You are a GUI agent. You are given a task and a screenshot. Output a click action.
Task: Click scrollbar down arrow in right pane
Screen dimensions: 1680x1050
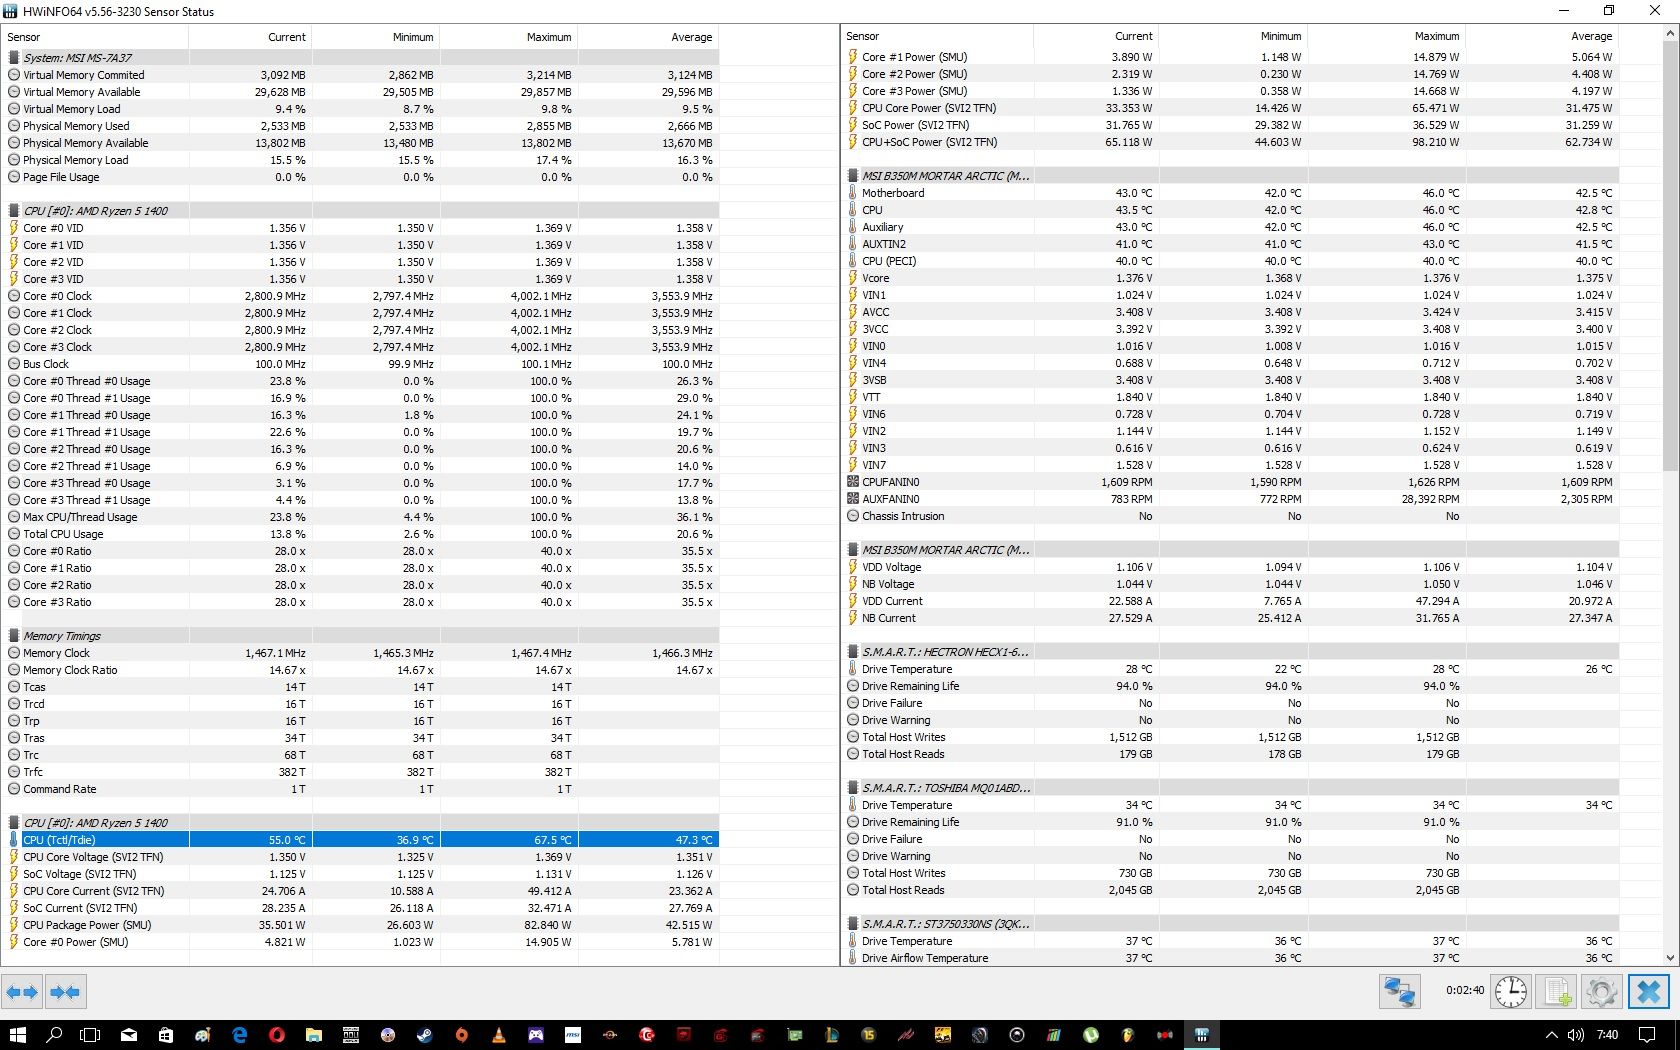(1670, 957)
